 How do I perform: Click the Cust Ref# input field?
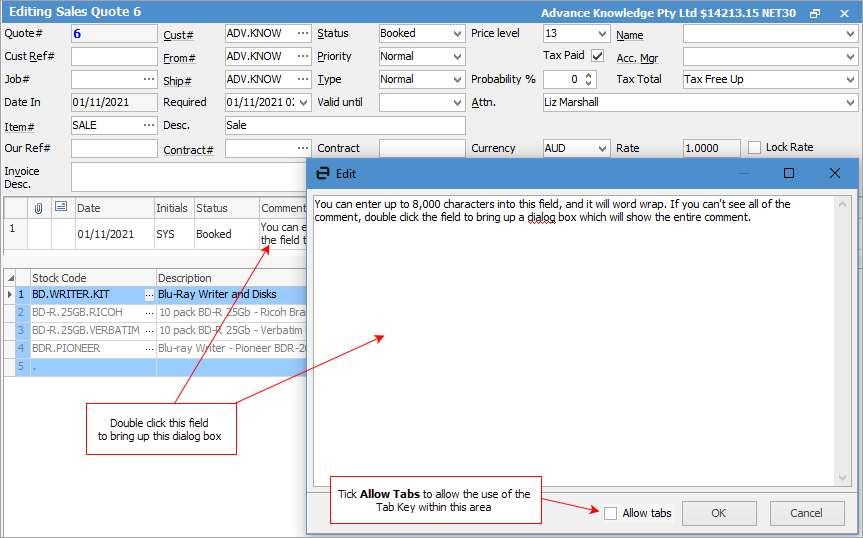[114, 57]
